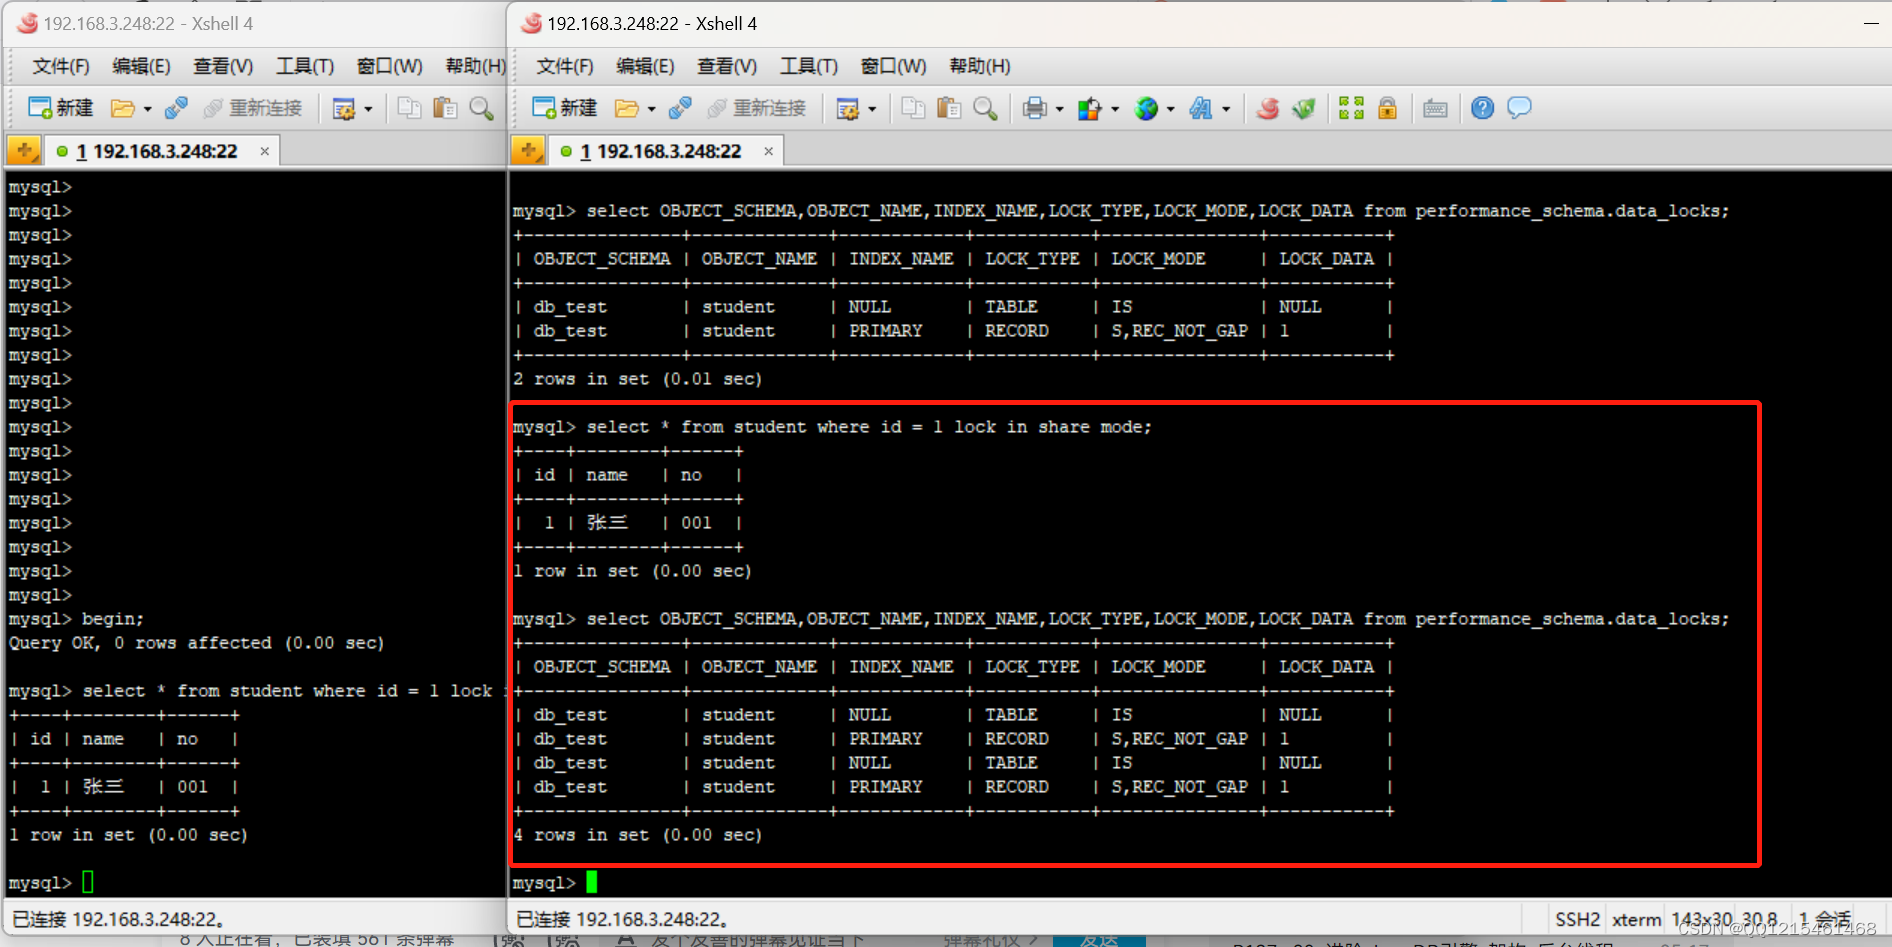Image resolution: width=1892 pixels, height=947 pixels.
Task: Click Open folder icon in right Xshell toolbar
Action: point(627,108)
